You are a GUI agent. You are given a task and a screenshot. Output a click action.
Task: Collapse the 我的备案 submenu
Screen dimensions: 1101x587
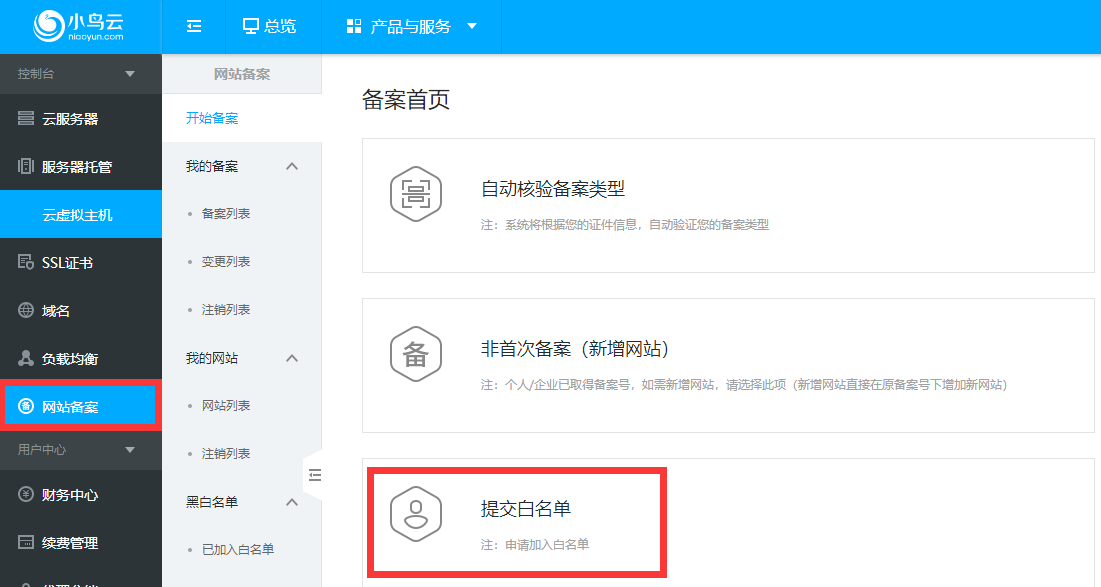(x=292, y=166)
